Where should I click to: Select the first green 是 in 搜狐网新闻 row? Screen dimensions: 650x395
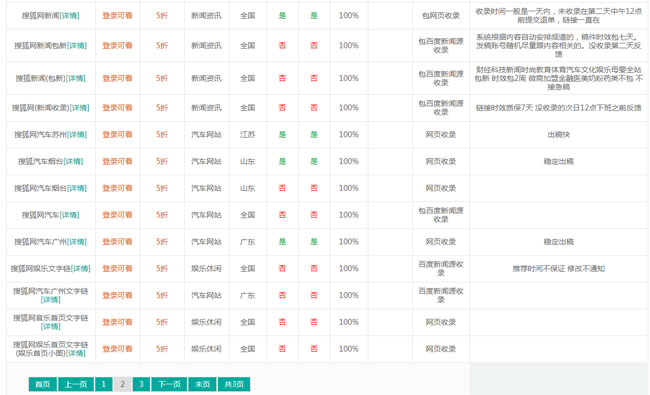tap(282, 16)
